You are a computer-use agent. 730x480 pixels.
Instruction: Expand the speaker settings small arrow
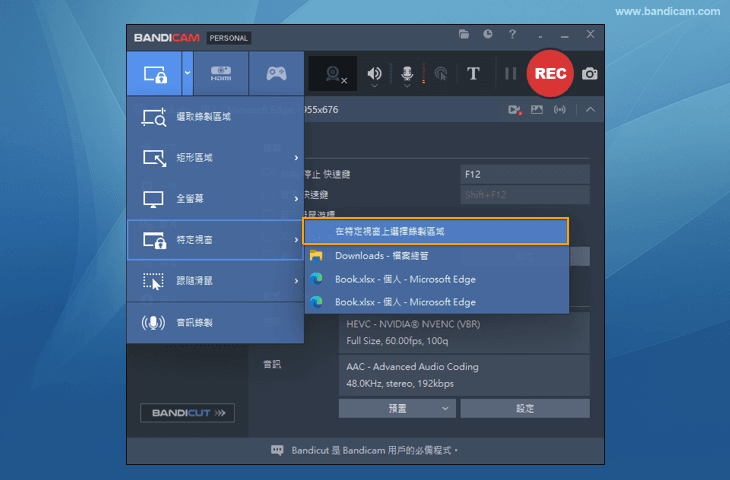(x=374, y=86)
